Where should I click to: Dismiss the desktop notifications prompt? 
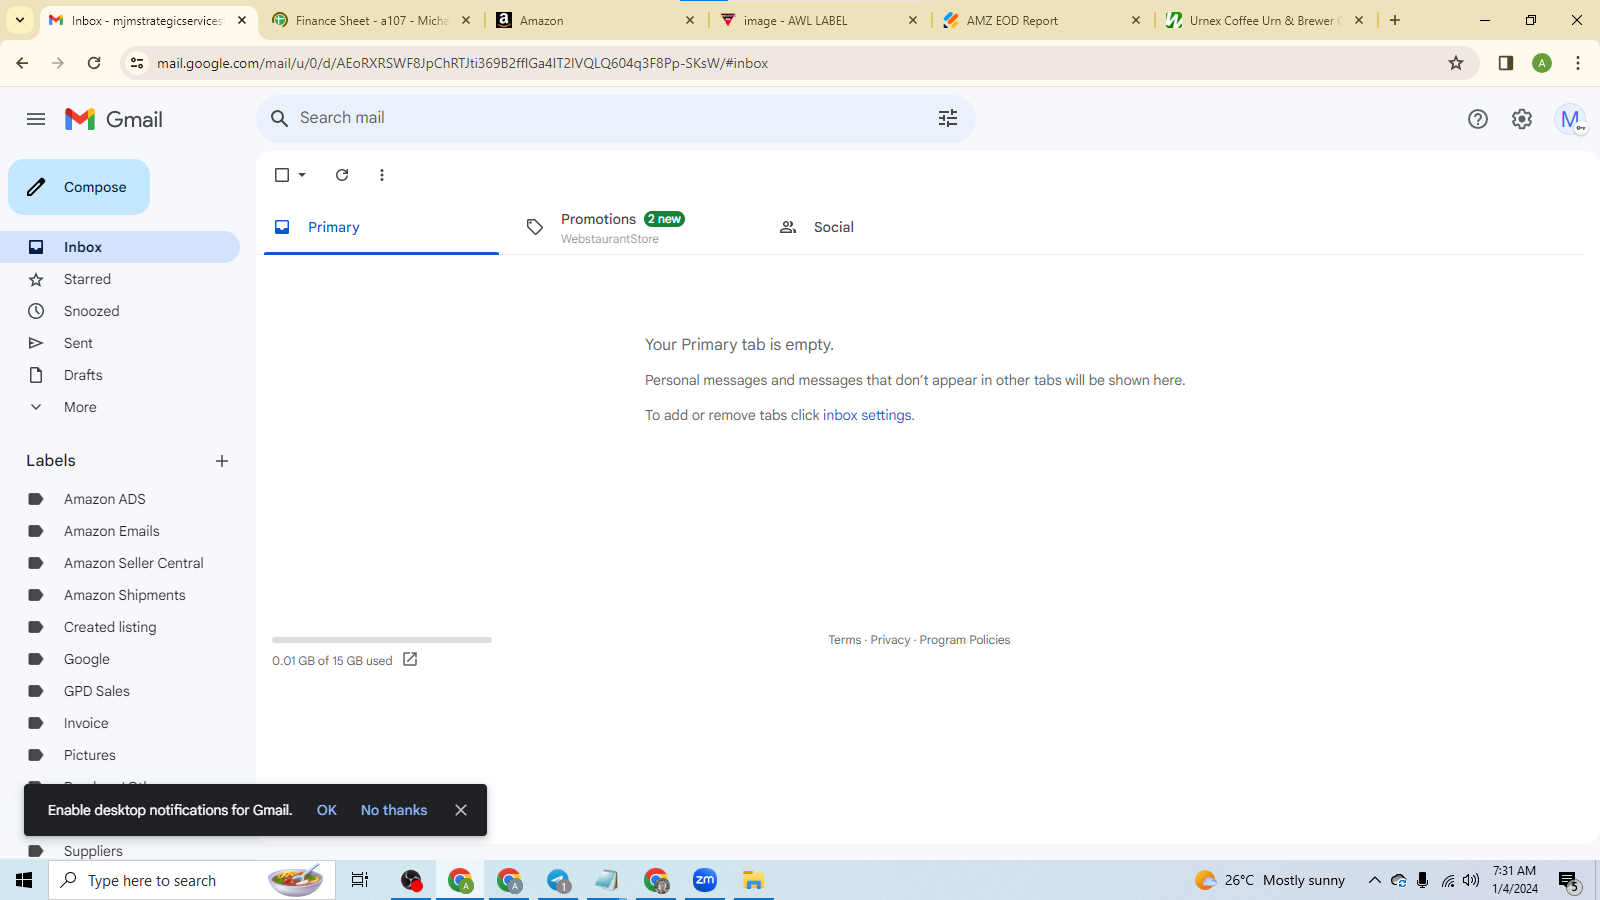point(461,810)
